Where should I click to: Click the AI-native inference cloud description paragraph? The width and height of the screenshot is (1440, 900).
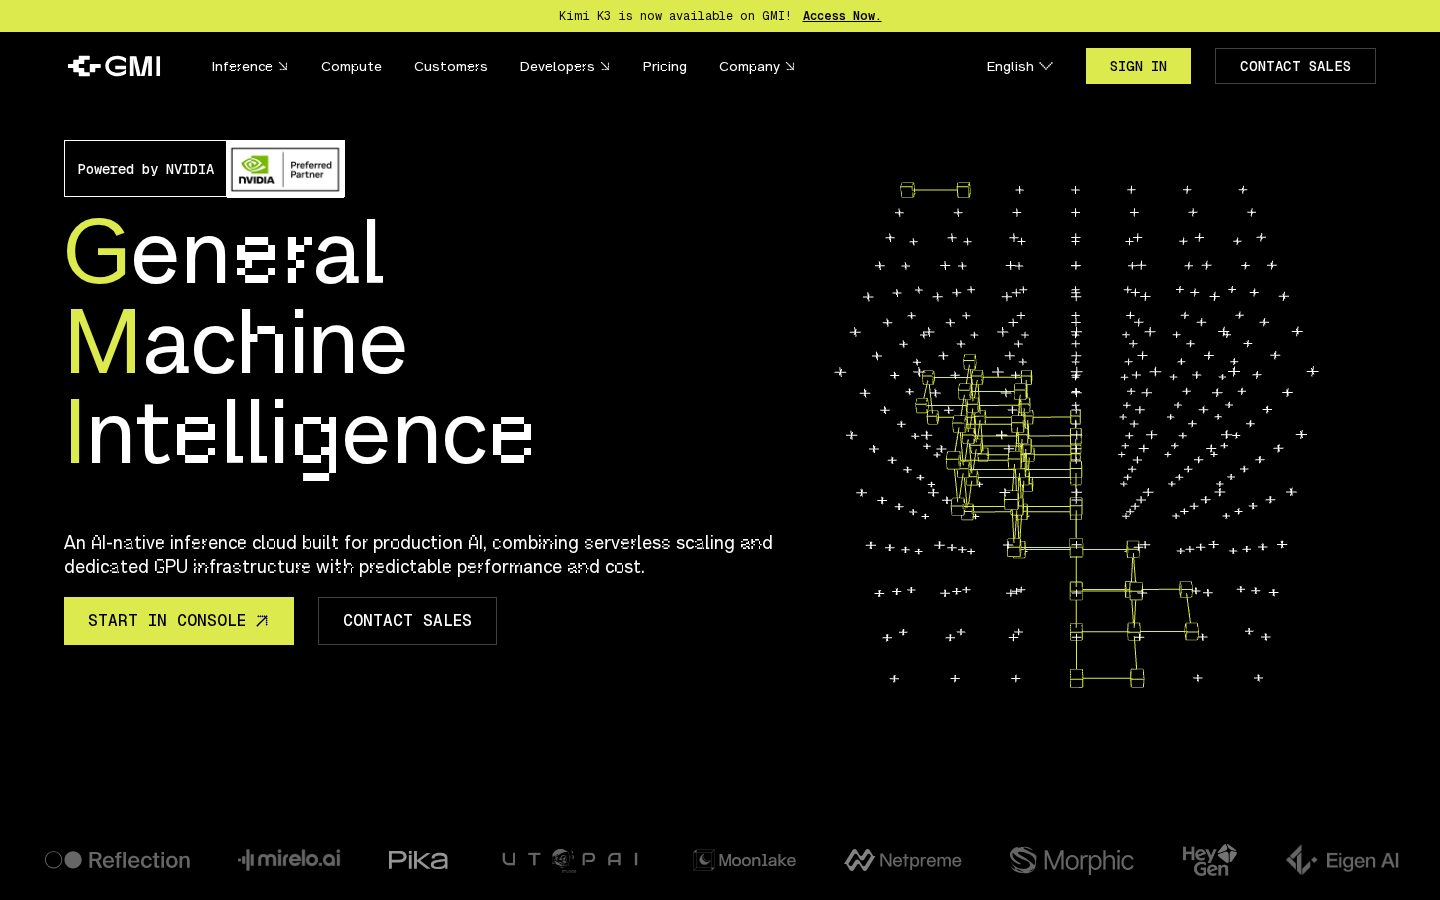pos(418,554)
